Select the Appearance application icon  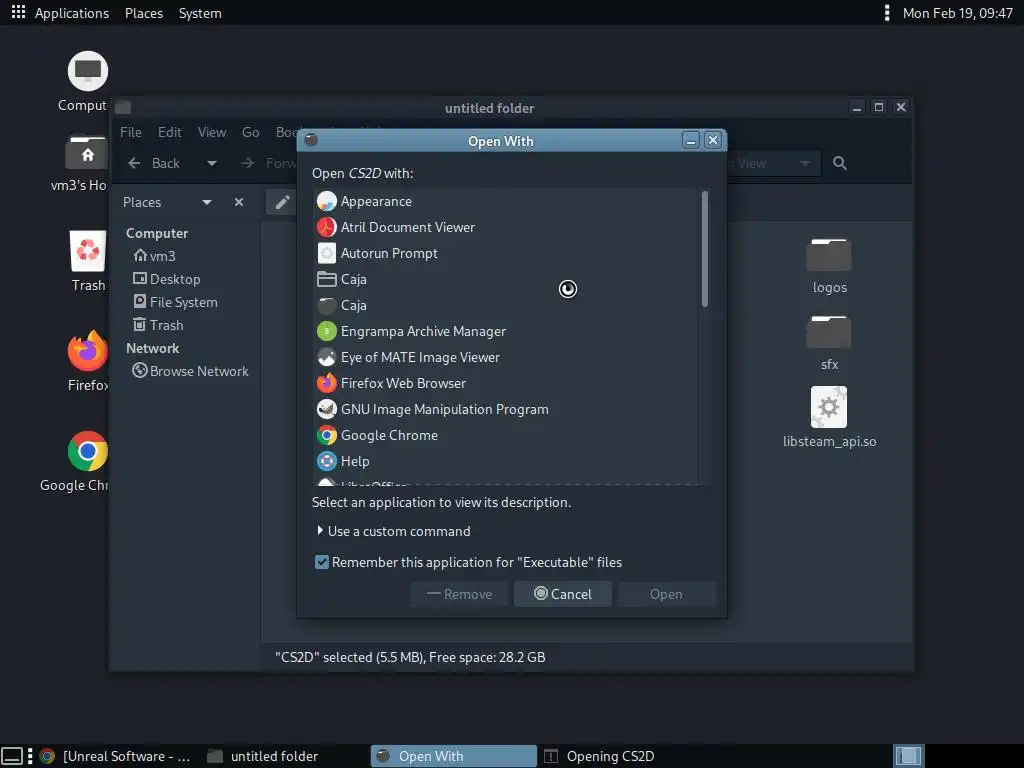pyautogui.click(x=327, y=201)
